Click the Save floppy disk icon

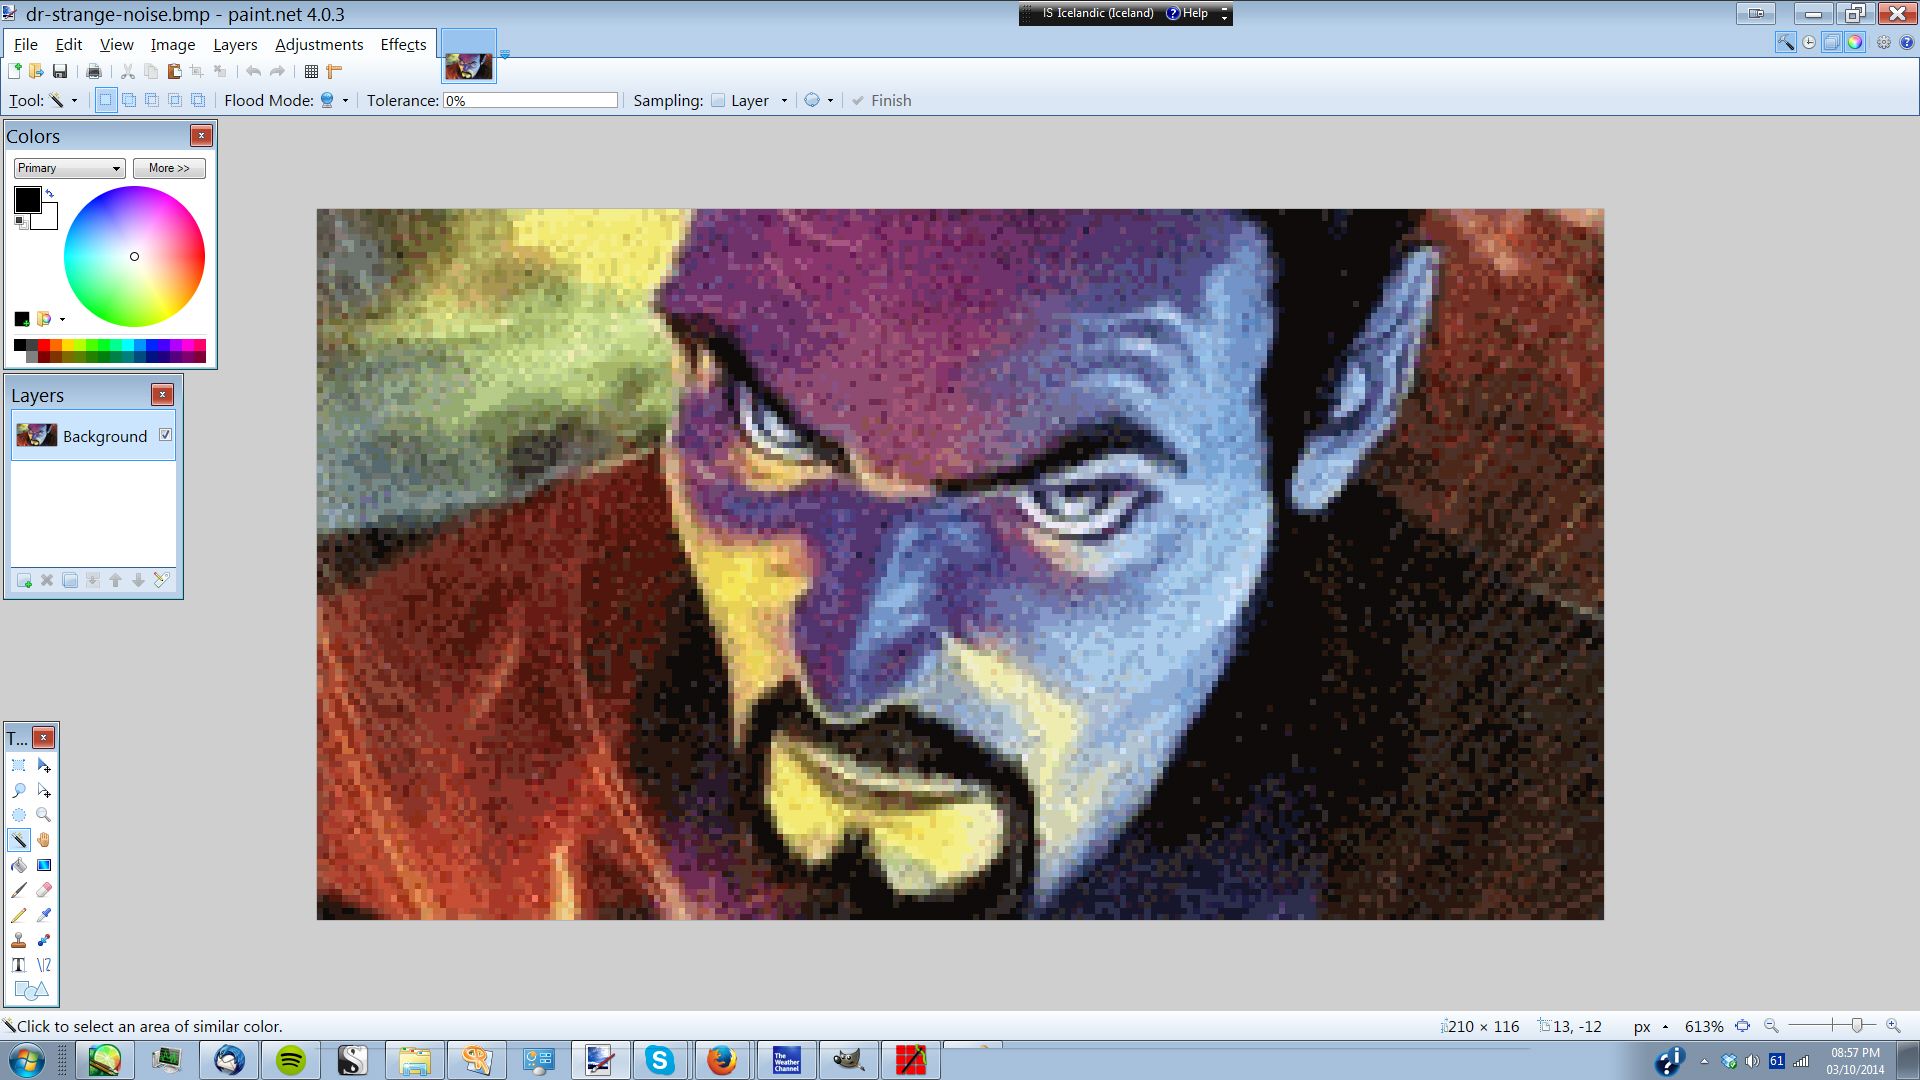pyautogui.click(x=60, y=71)
